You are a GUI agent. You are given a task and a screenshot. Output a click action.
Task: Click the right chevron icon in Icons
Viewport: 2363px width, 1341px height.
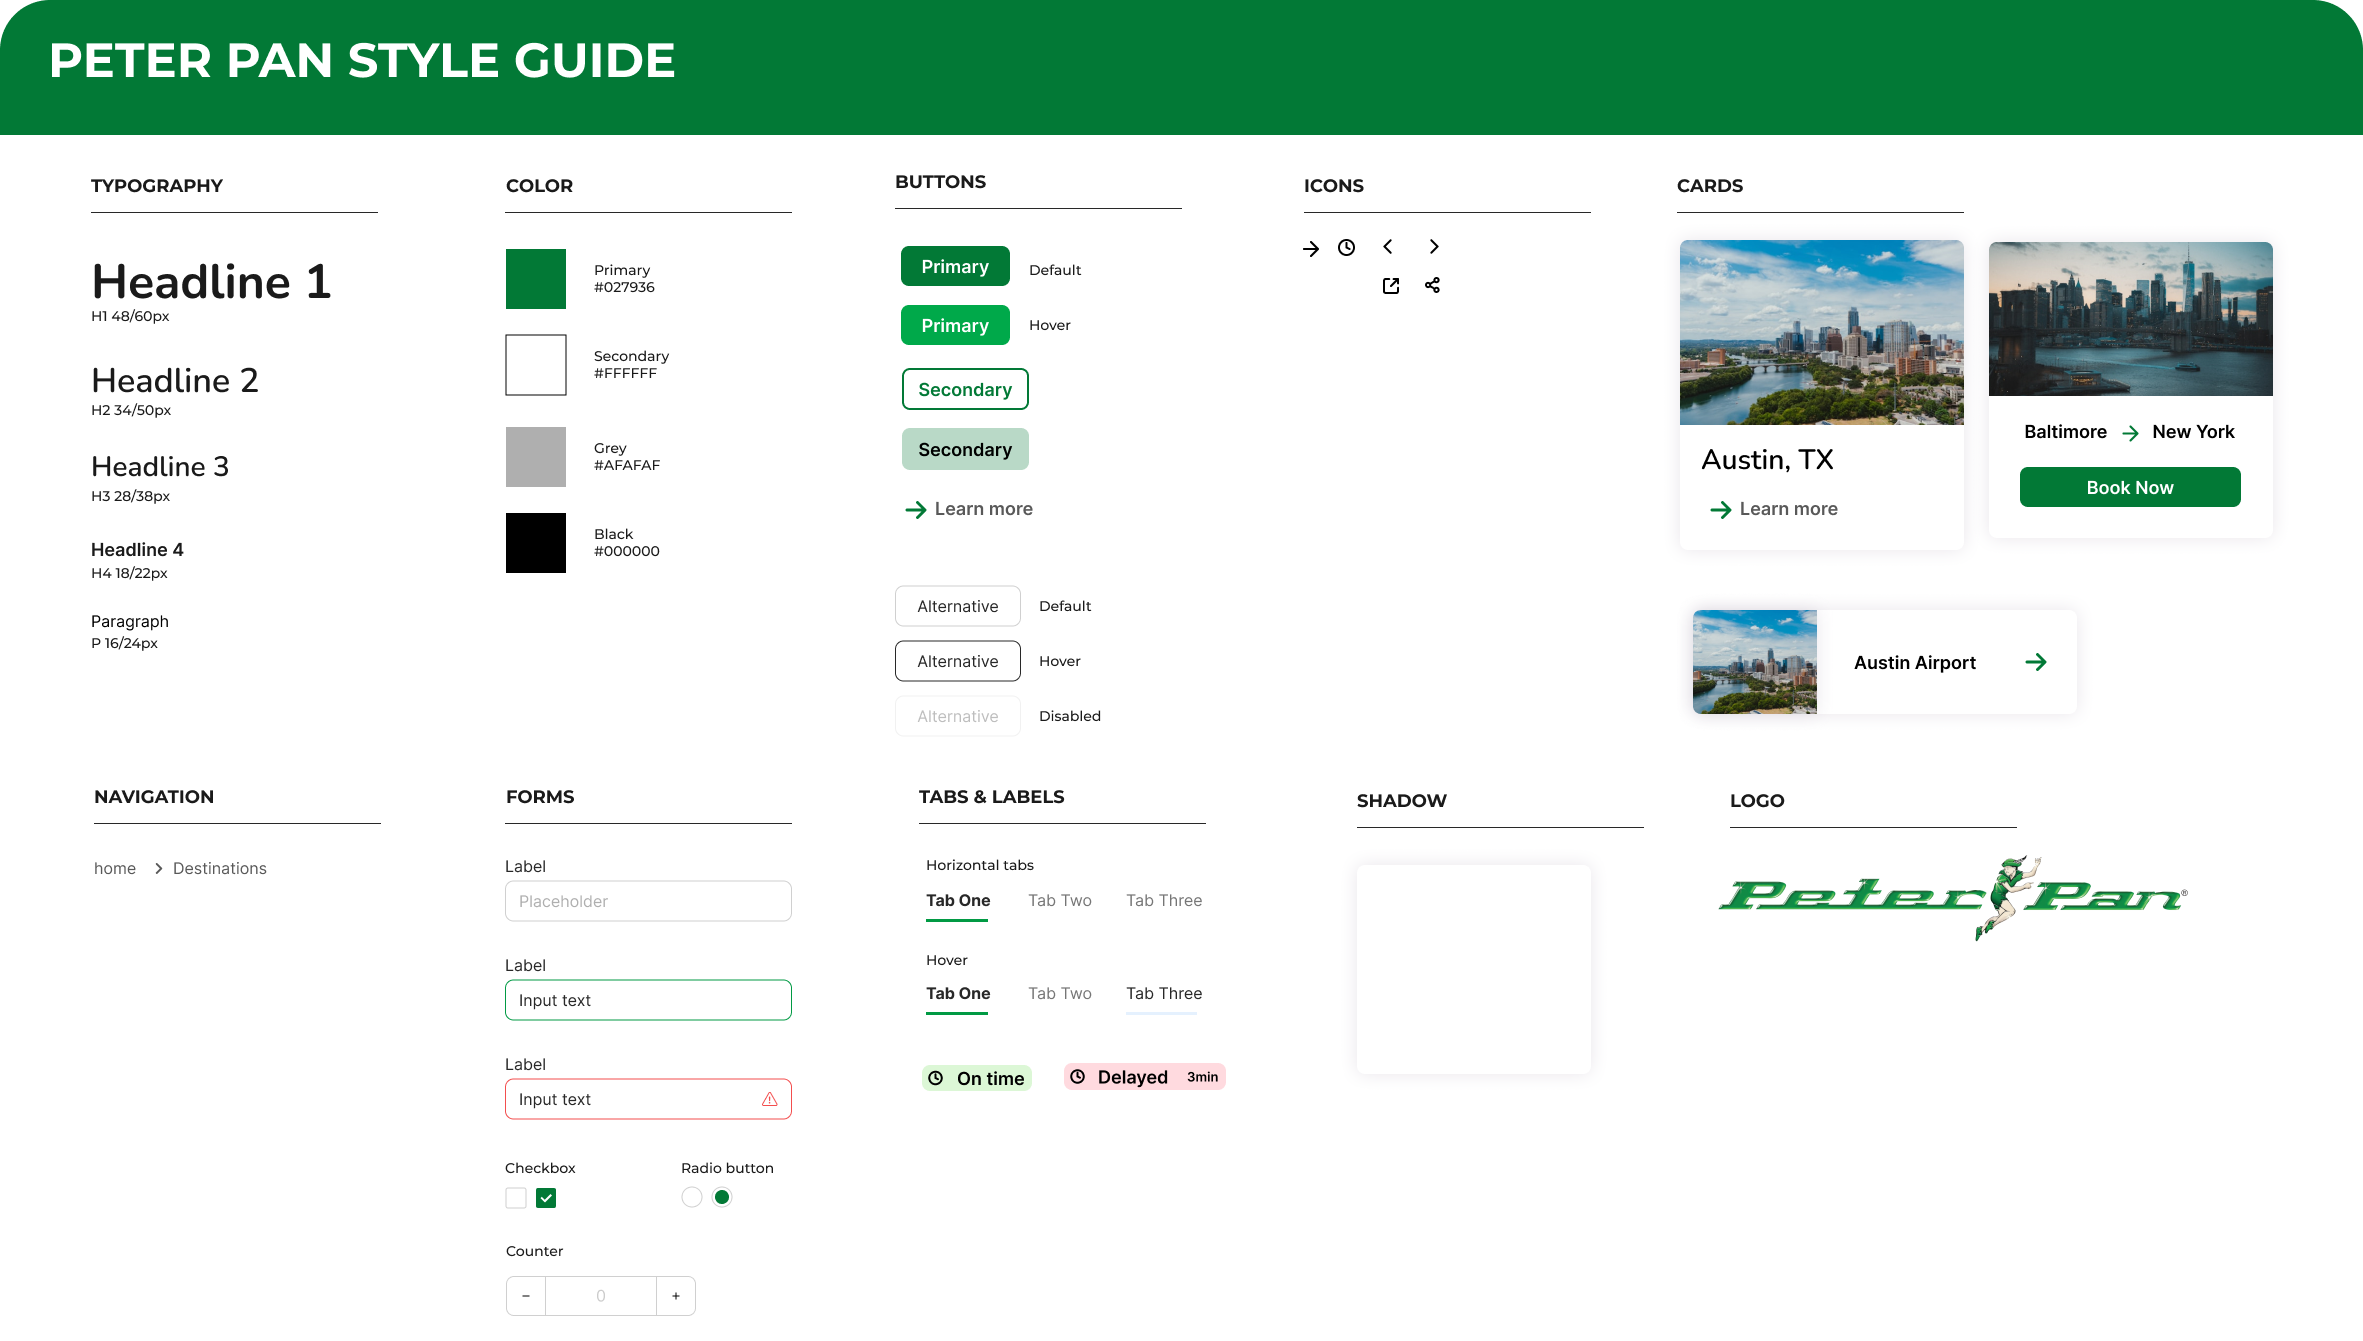pos(1434,247)
